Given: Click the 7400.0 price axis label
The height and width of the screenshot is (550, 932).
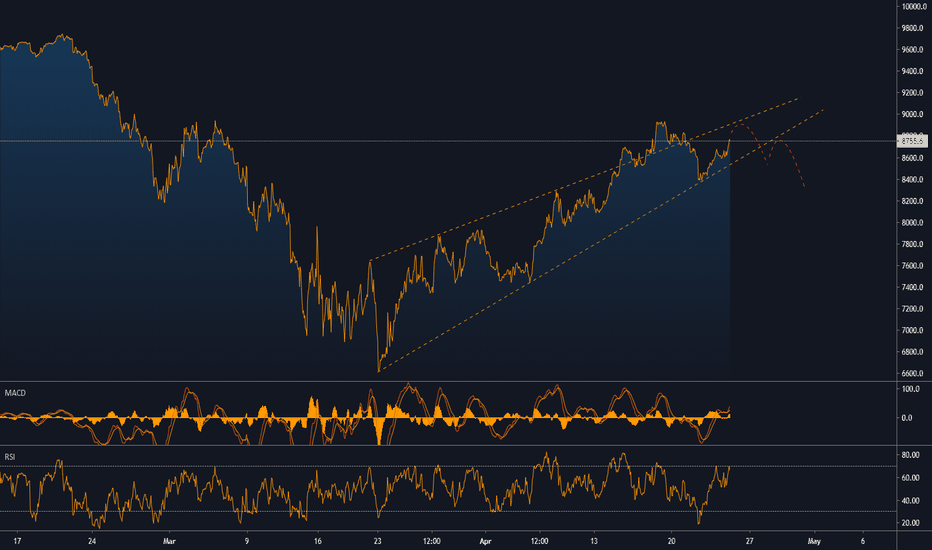Looking at the screenshot, I should [912, 287].
